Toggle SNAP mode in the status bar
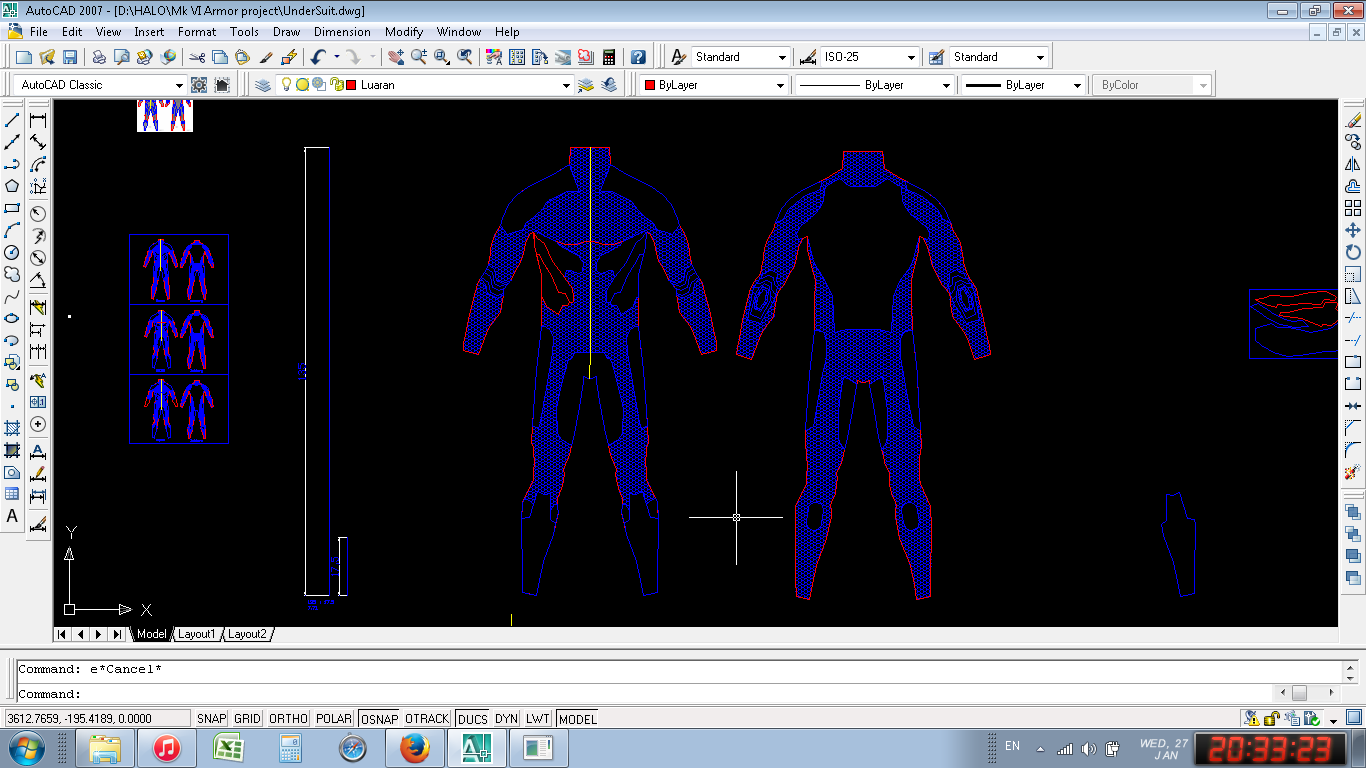1366x768 pixels. tap(212, 719)
